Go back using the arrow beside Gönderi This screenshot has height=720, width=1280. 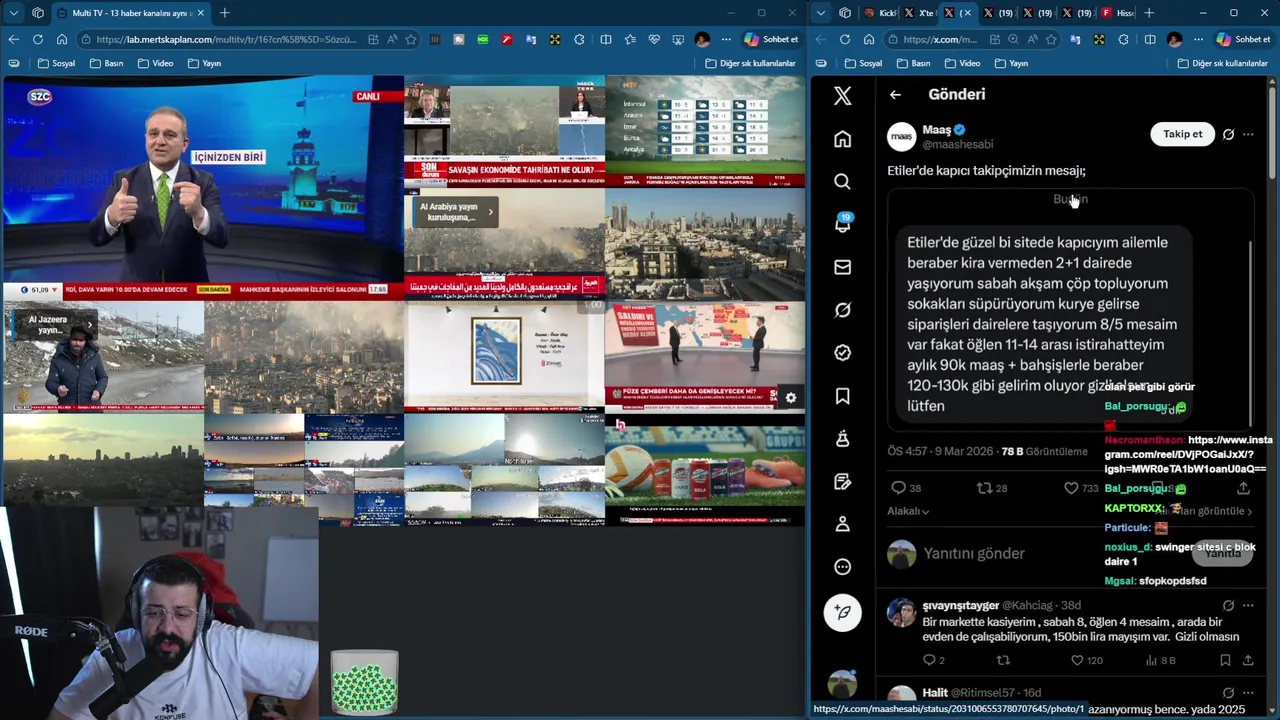coord(895,94)
